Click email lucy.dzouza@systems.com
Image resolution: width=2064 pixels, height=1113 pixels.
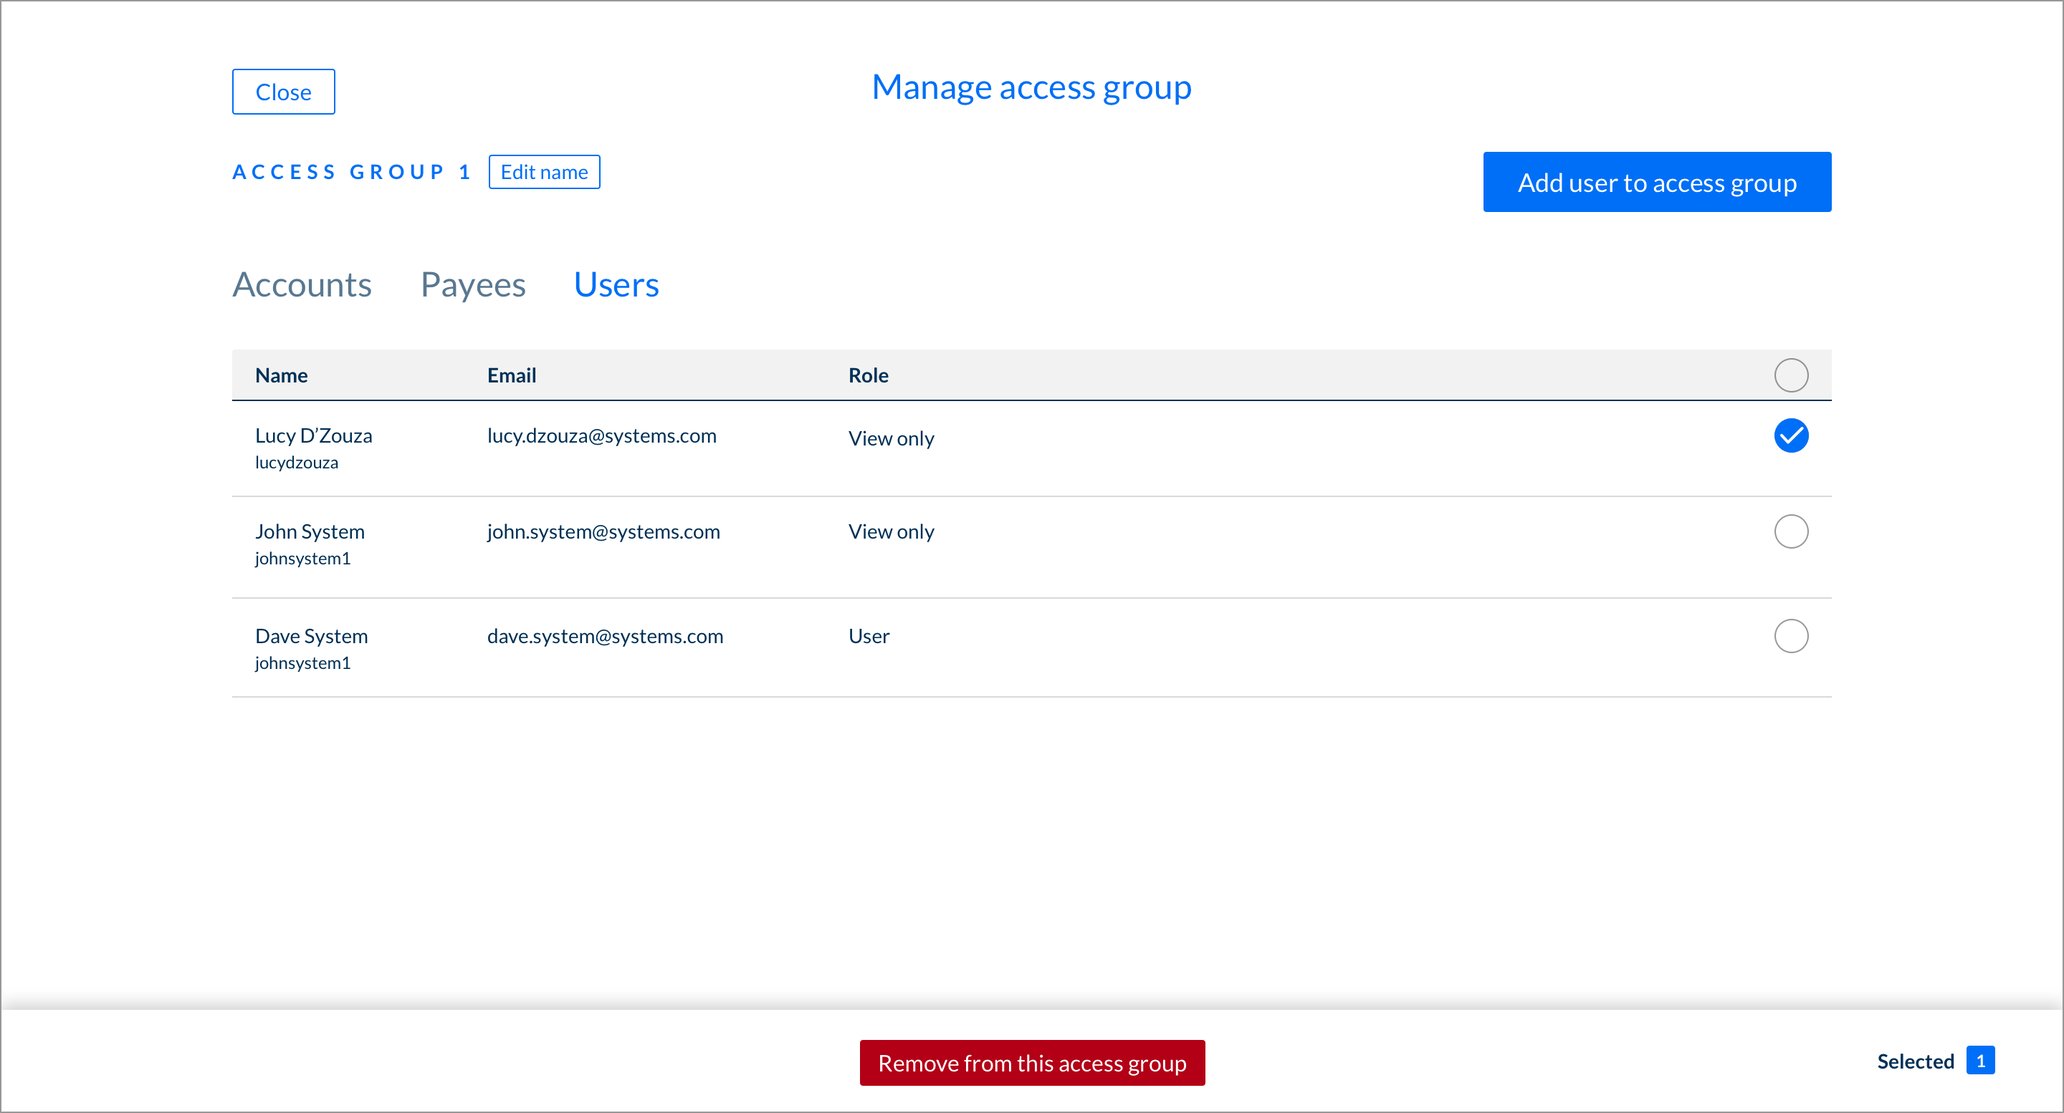pos(601,435)
